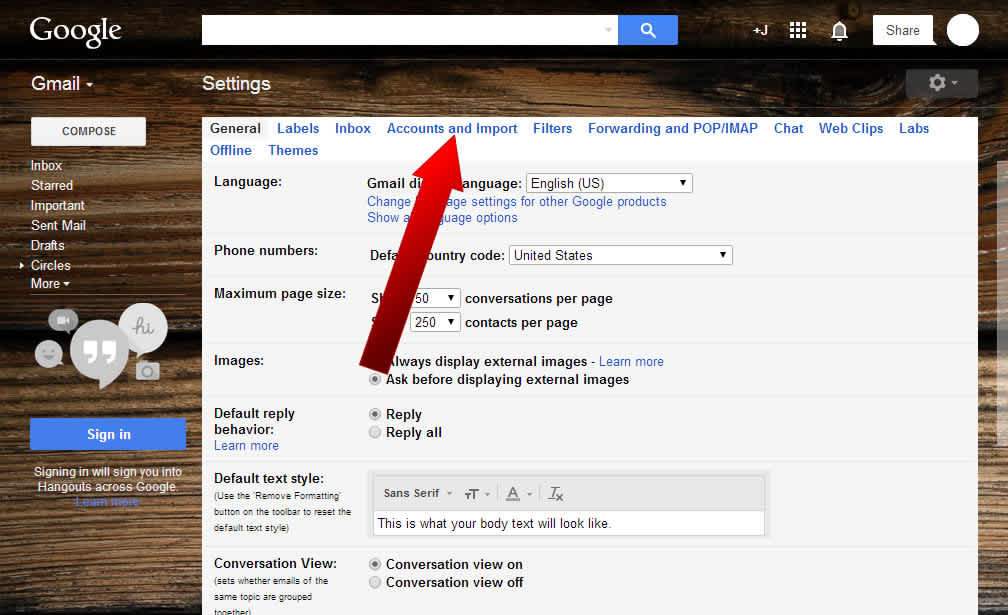This screenshot has width=1008, height=615.
Task: Open the Sans Serif font dropdown
Action: pyautogui.click(x=418, y=494)
